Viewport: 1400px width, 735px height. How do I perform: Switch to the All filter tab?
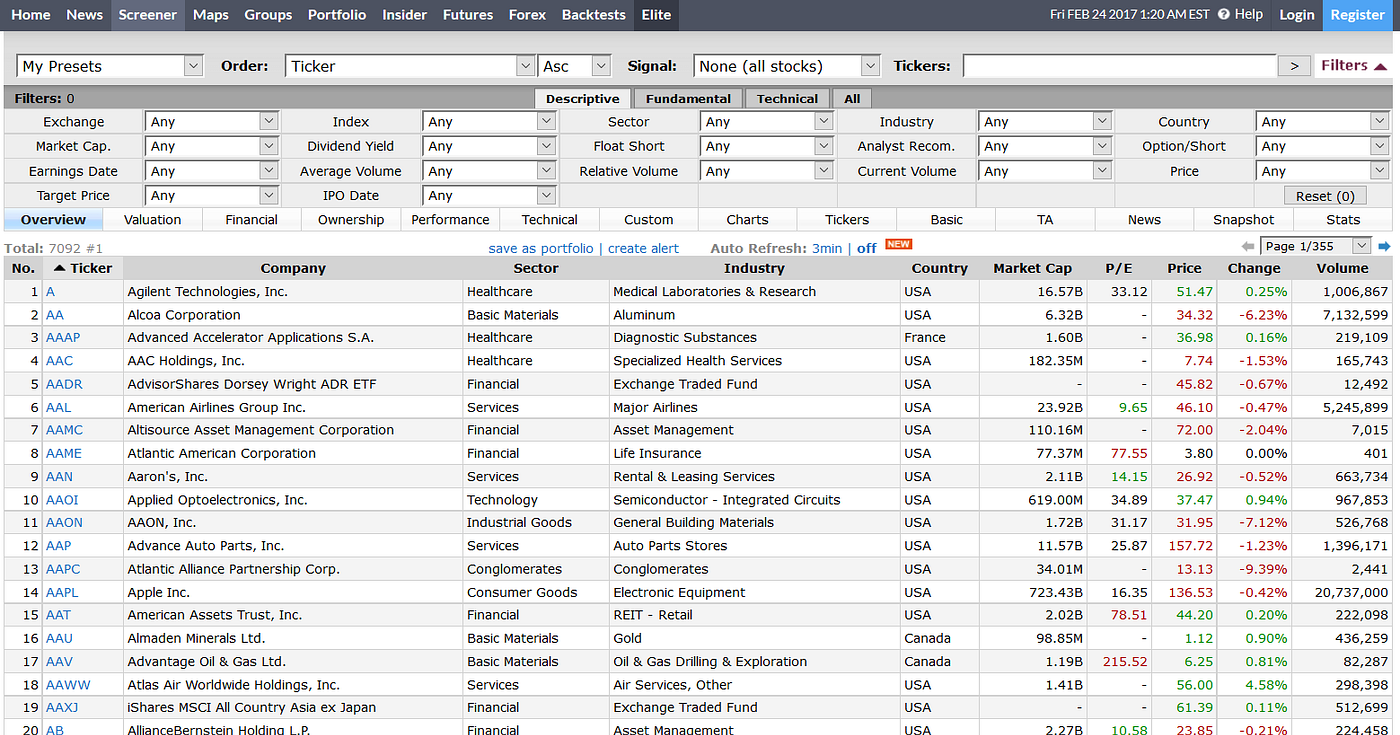pyautogui.click(x=852, y=98)
